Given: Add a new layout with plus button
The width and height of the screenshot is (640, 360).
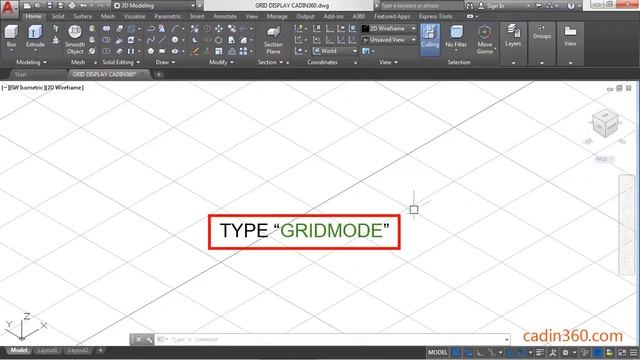Looking at the screenshot, I should [x=100, y=351].
